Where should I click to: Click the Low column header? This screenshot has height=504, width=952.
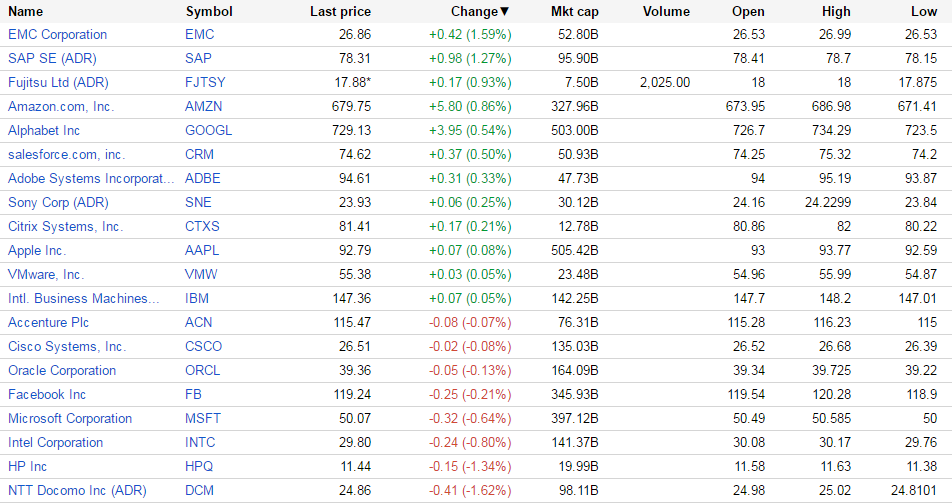tap(924, 12)
